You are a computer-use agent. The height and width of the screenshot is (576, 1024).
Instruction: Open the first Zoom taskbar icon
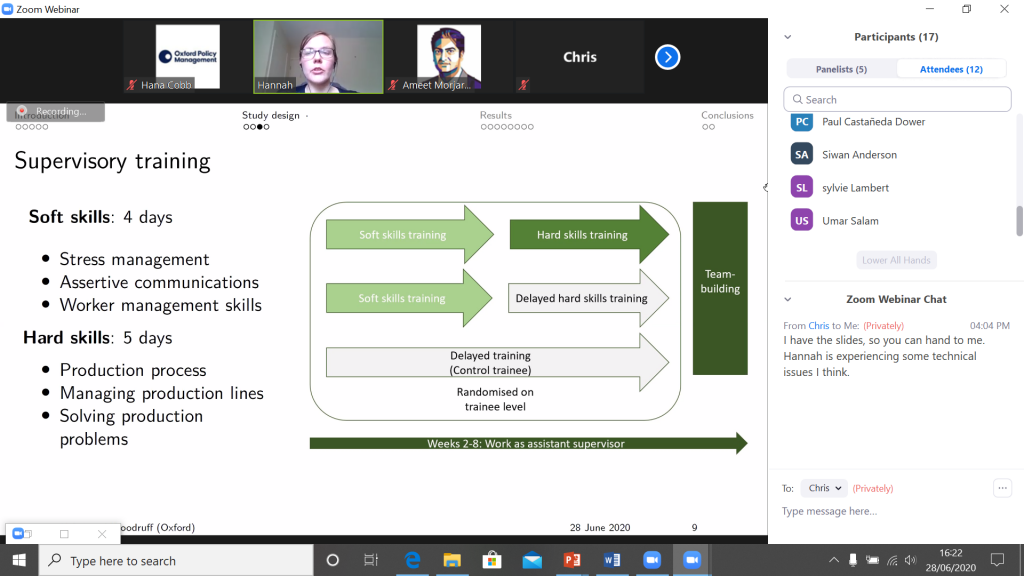tap(652, 560)
